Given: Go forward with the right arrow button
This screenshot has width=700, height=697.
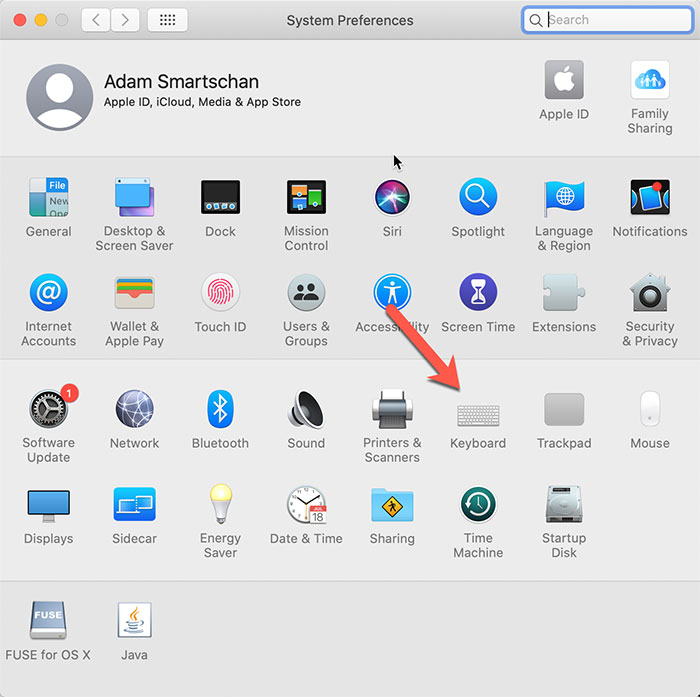Looking at the screenshot, I should click(x=125, y=20).
